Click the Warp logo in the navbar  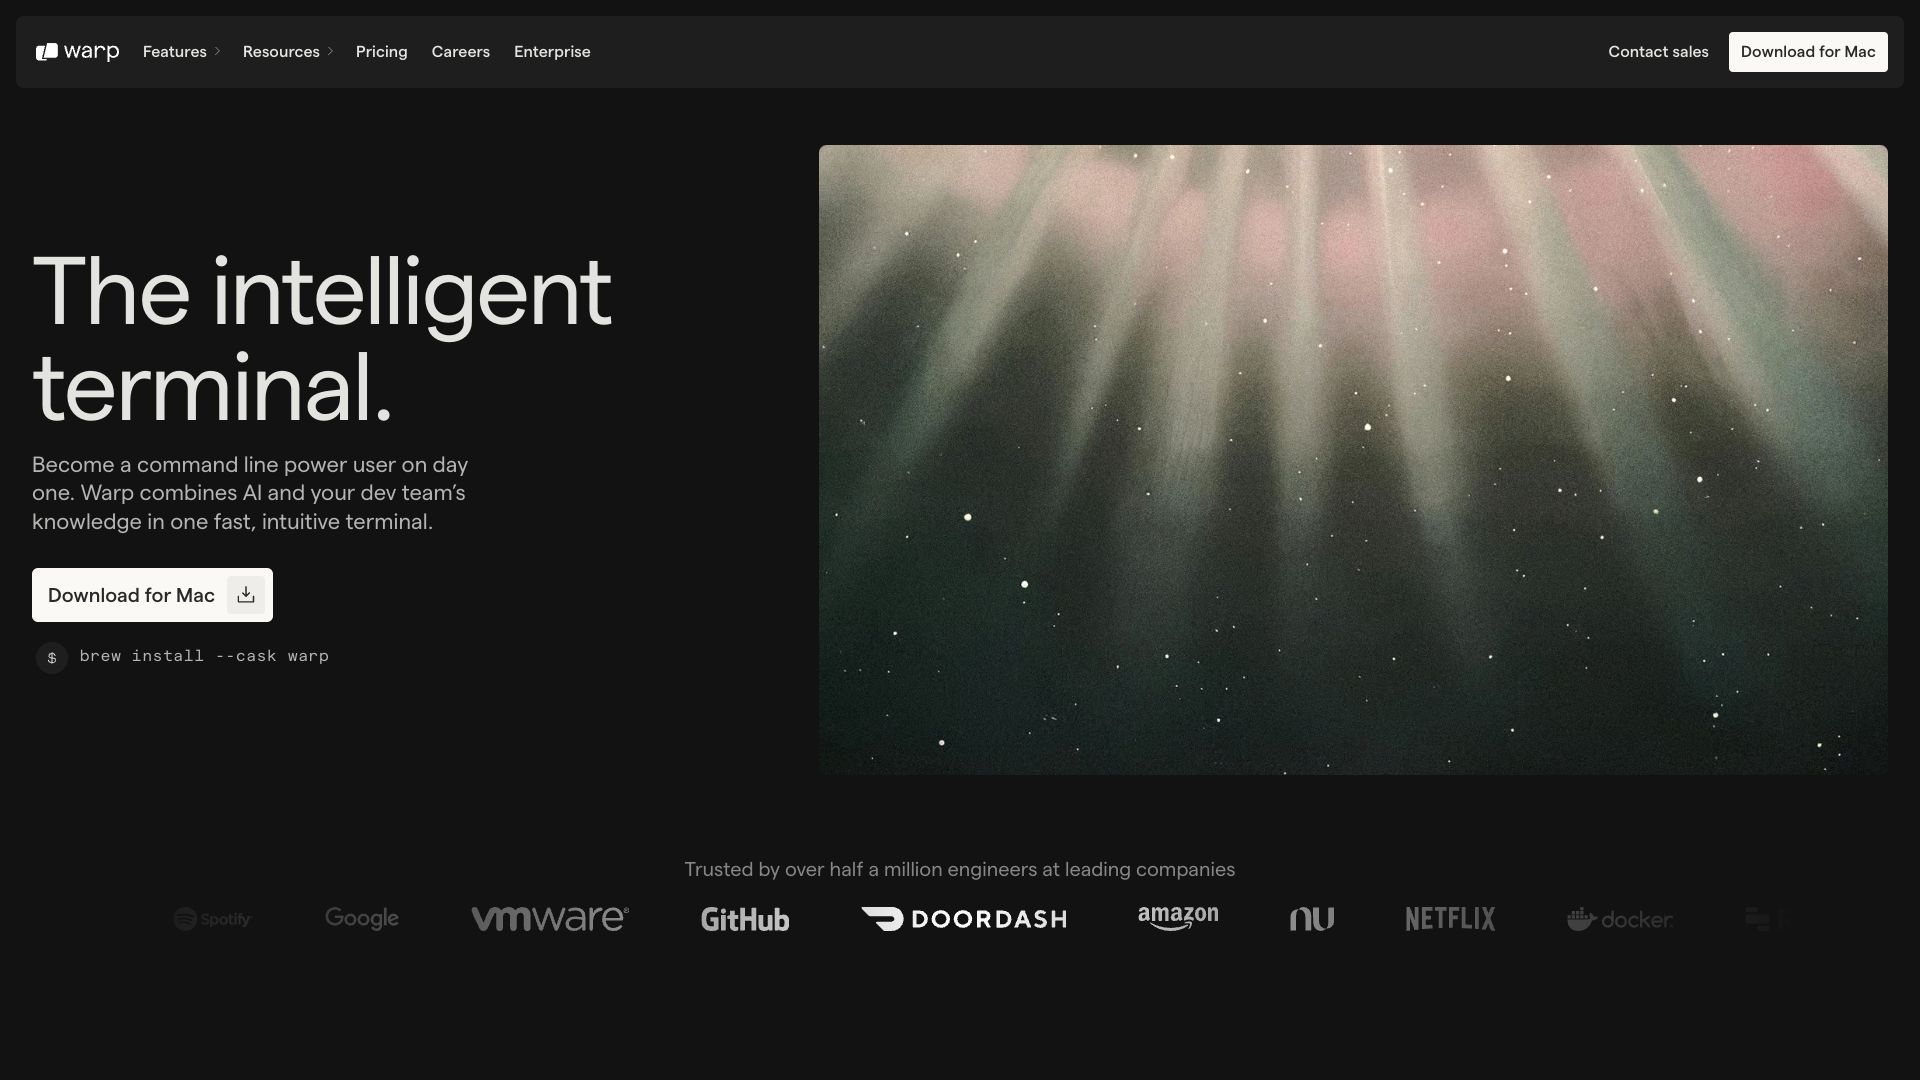pos(77,52)
